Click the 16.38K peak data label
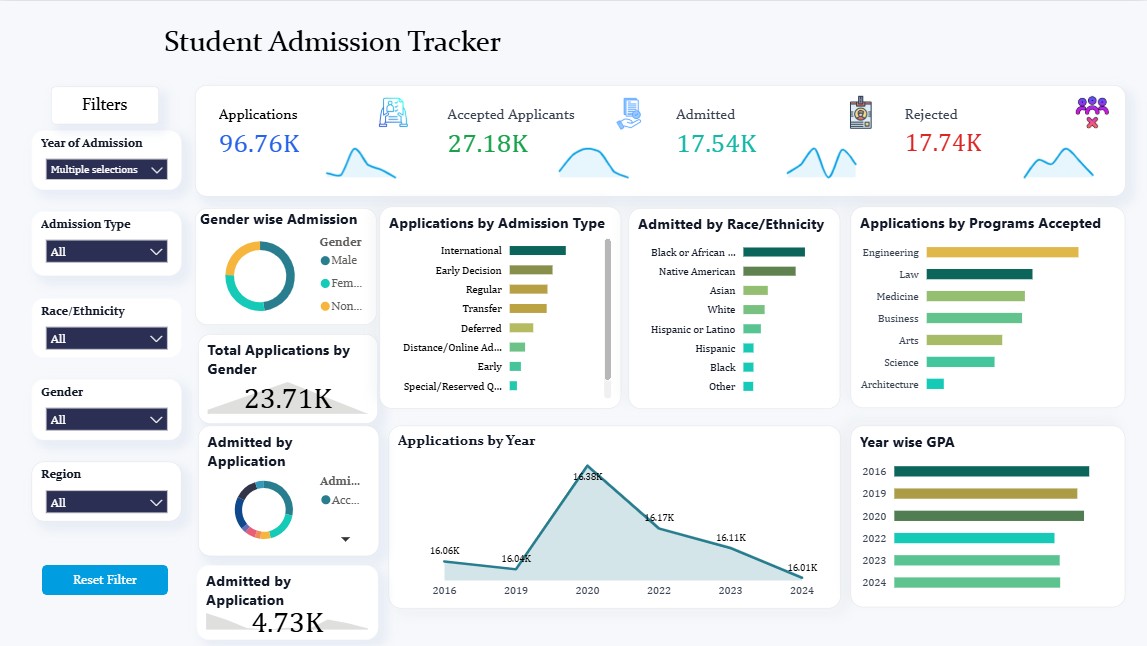Viewport: 1147px width, 646px height. click(587, 476)
